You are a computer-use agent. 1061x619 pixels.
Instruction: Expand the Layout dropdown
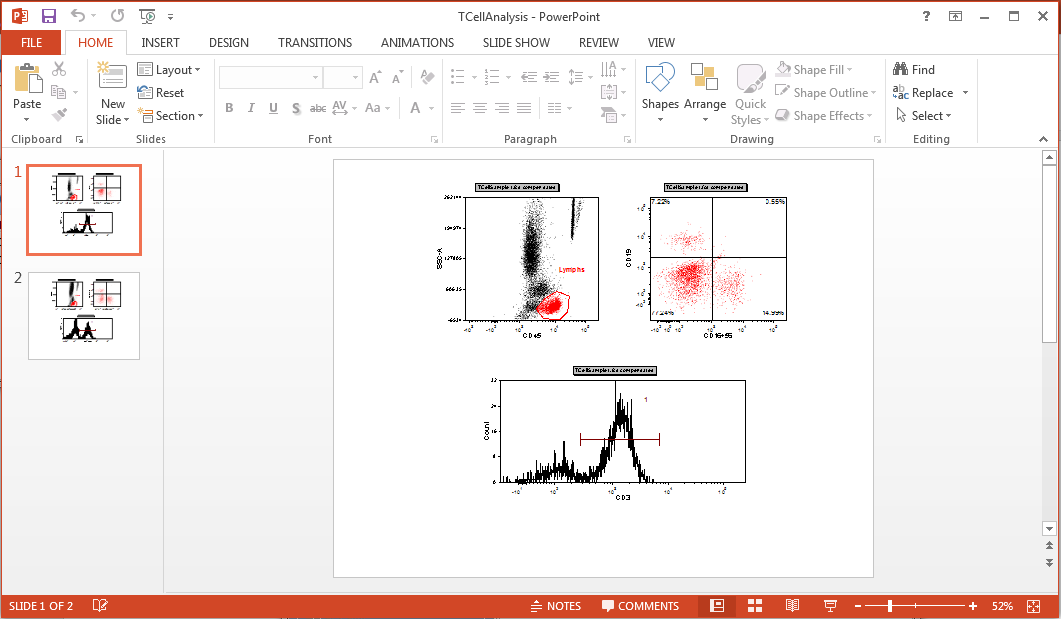169,70
